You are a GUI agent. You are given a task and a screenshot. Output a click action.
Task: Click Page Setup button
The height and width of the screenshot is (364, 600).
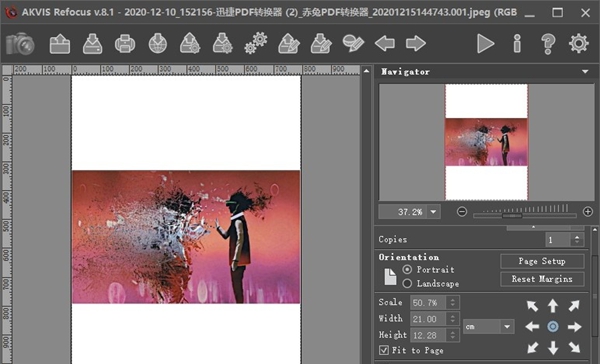click(542, 261)
